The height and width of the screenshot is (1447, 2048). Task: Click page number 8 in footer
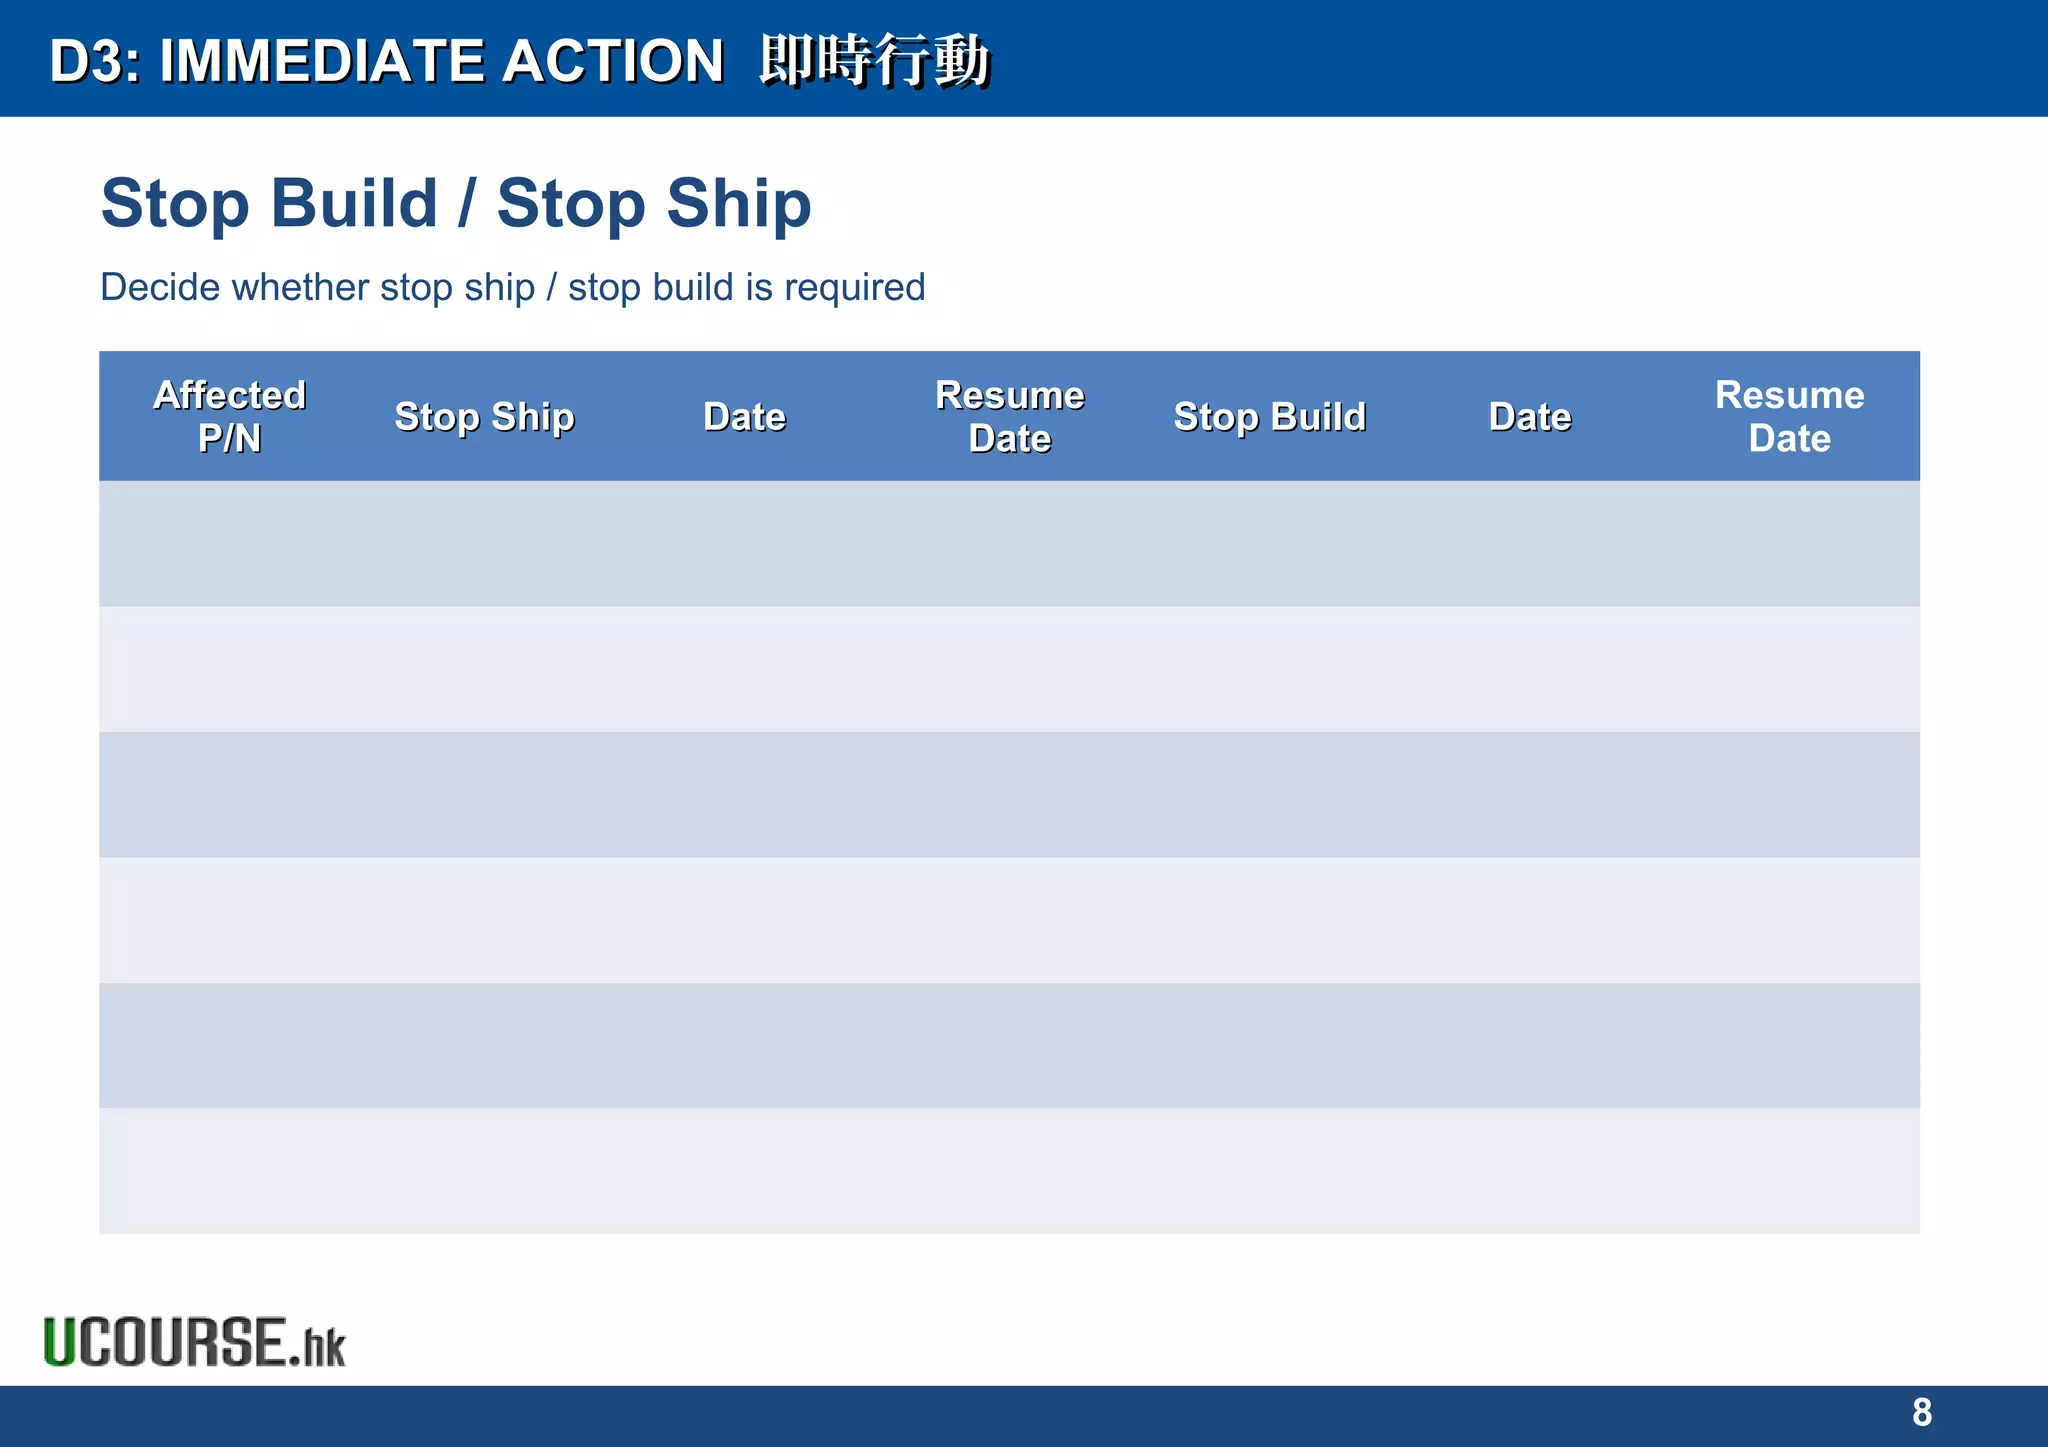coord(1922,1412)
